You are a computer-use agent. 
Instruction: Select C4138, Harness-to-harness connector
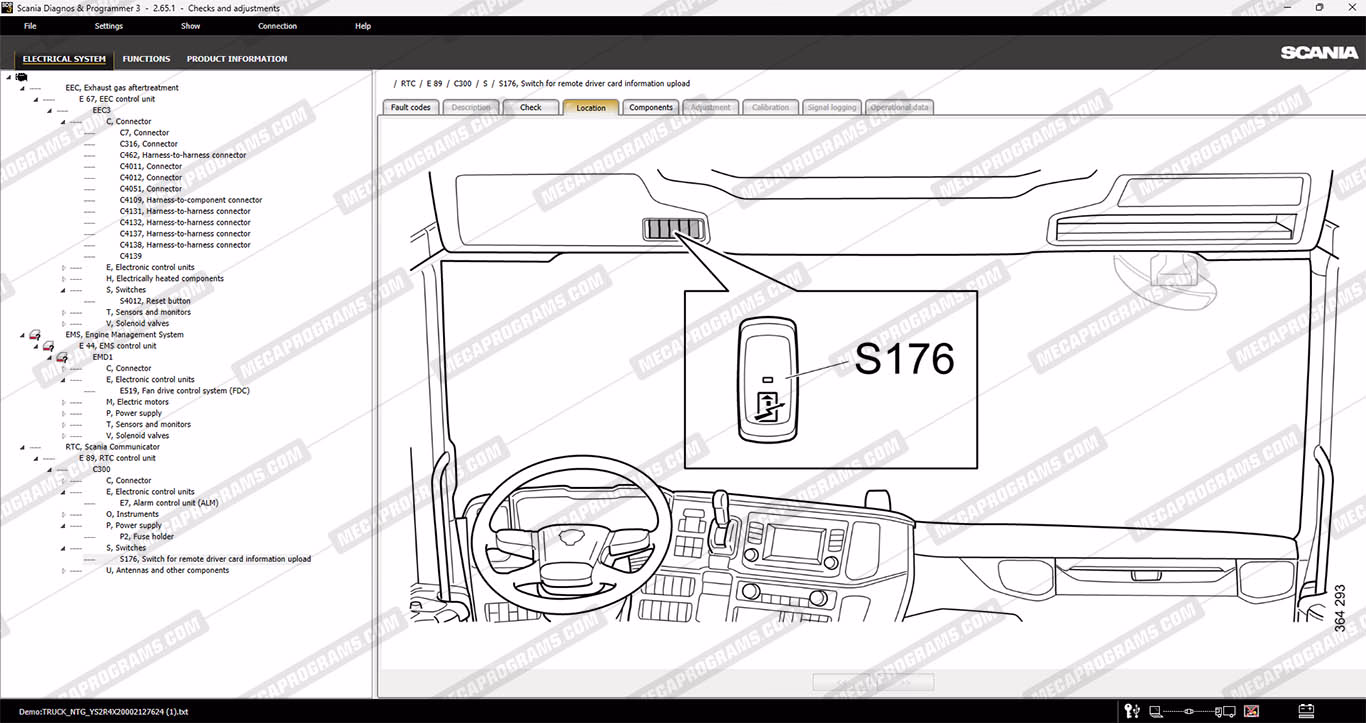point(185,244)
